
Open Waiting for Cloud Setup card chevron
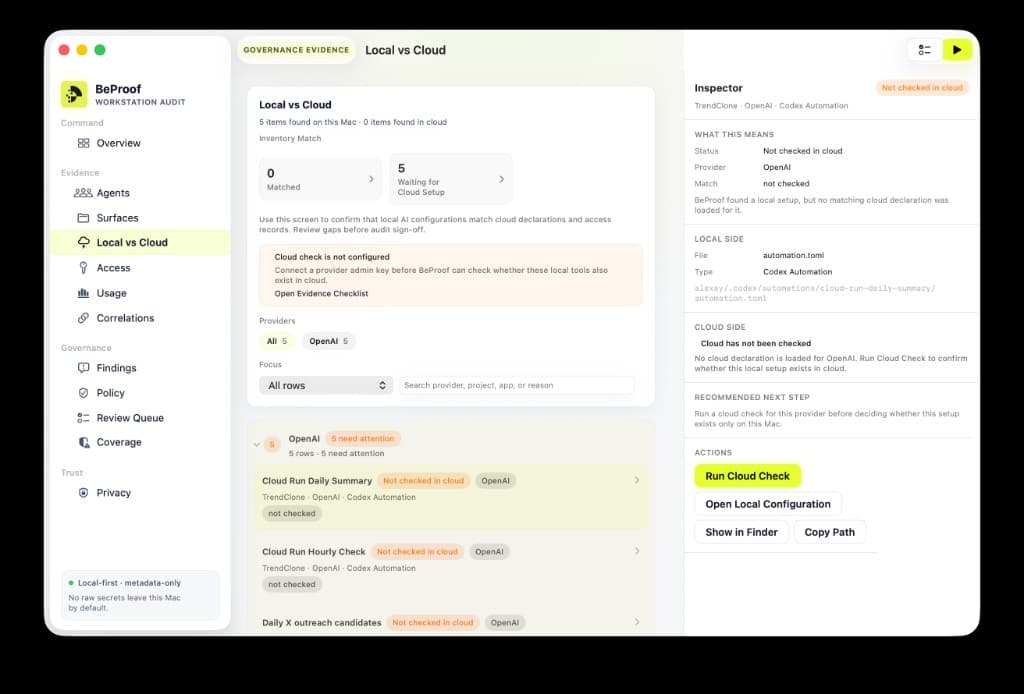[x=502, y=179]
